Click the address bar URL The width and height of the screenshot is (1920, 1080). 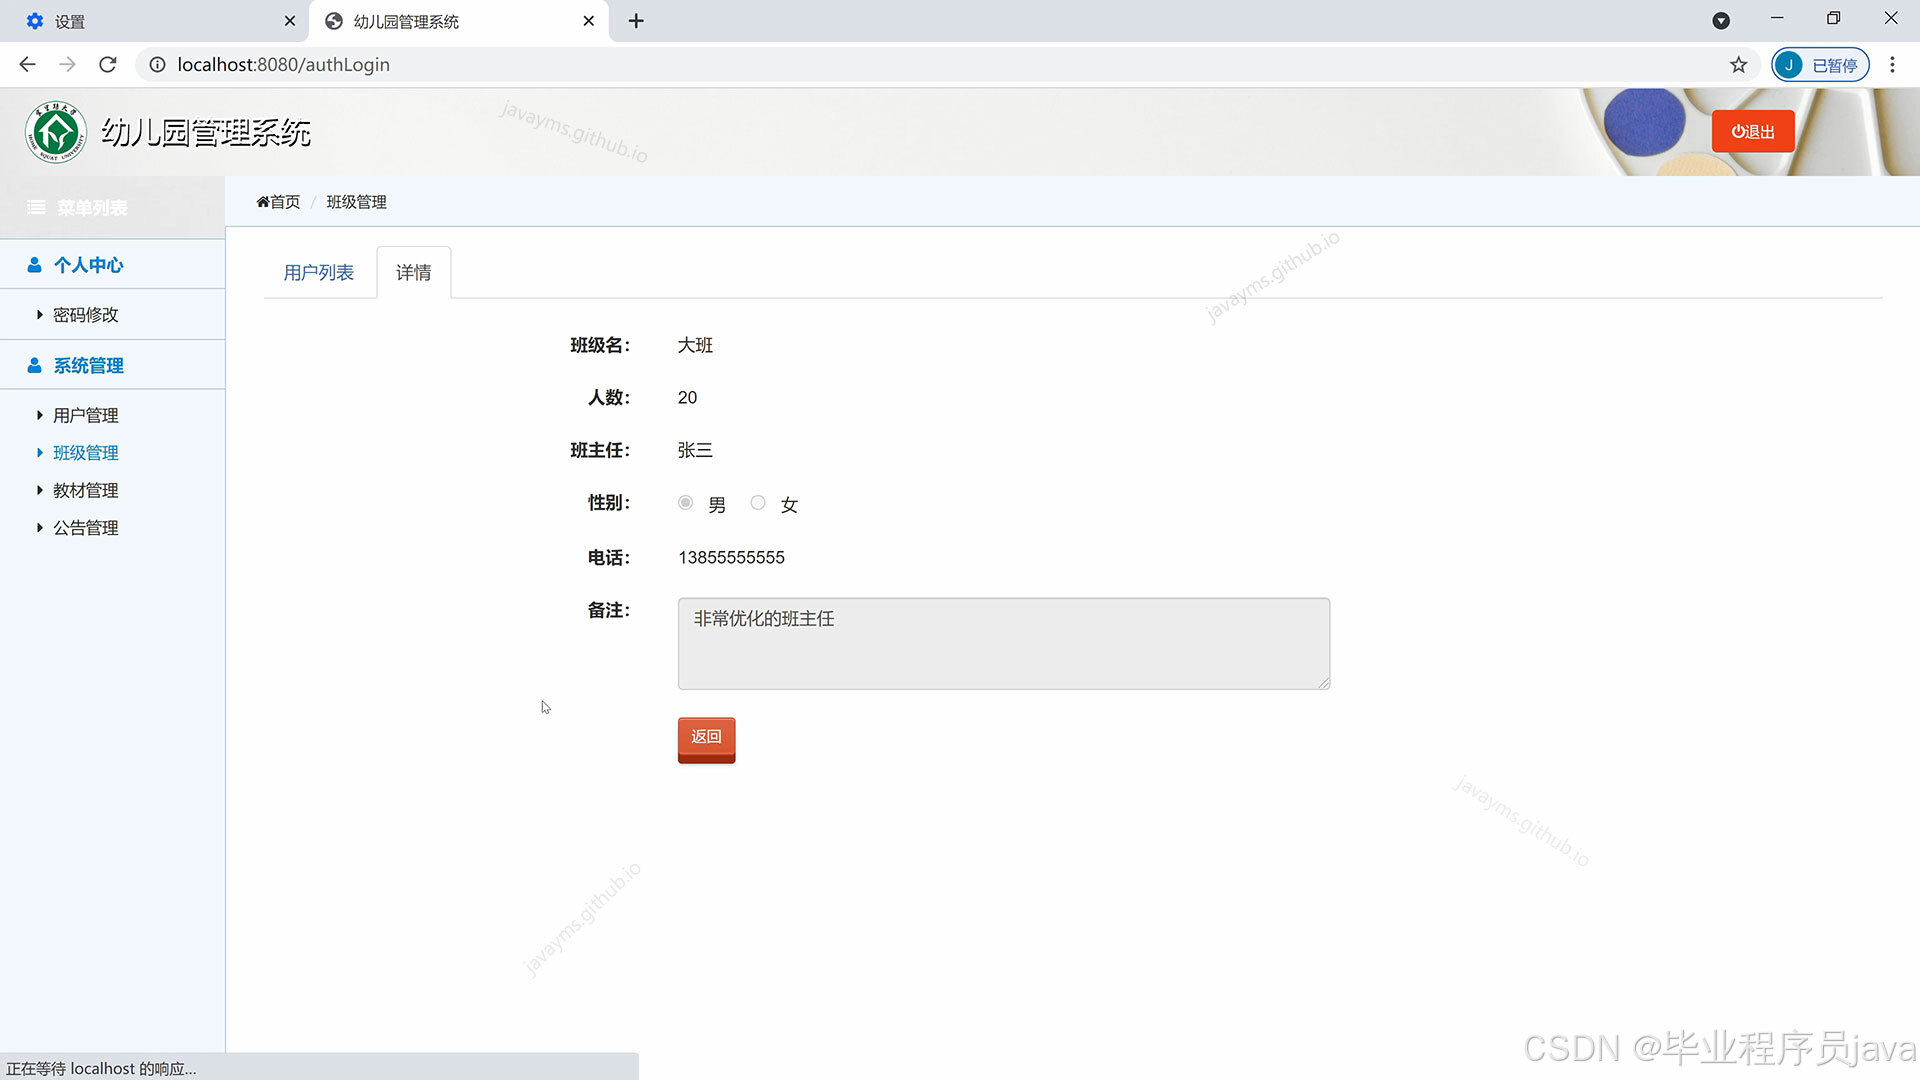284,65
